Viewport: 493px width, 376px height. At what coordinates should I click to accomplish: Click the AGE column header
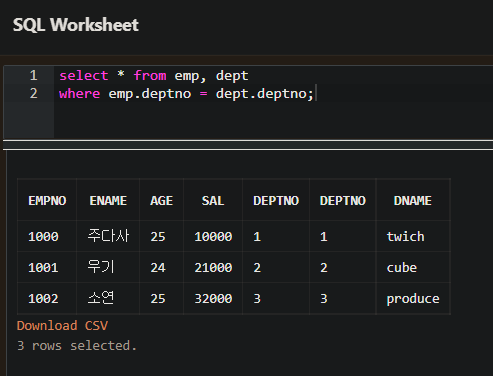click(x=161, y=201)
